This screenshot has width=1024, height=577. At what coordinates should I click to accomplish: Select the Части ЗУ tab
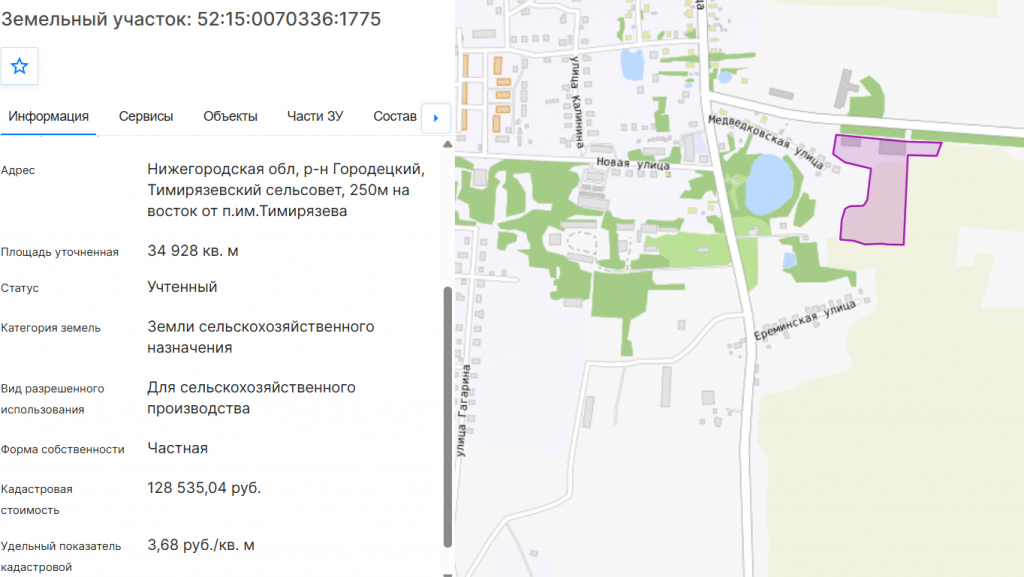coord(315,116)
